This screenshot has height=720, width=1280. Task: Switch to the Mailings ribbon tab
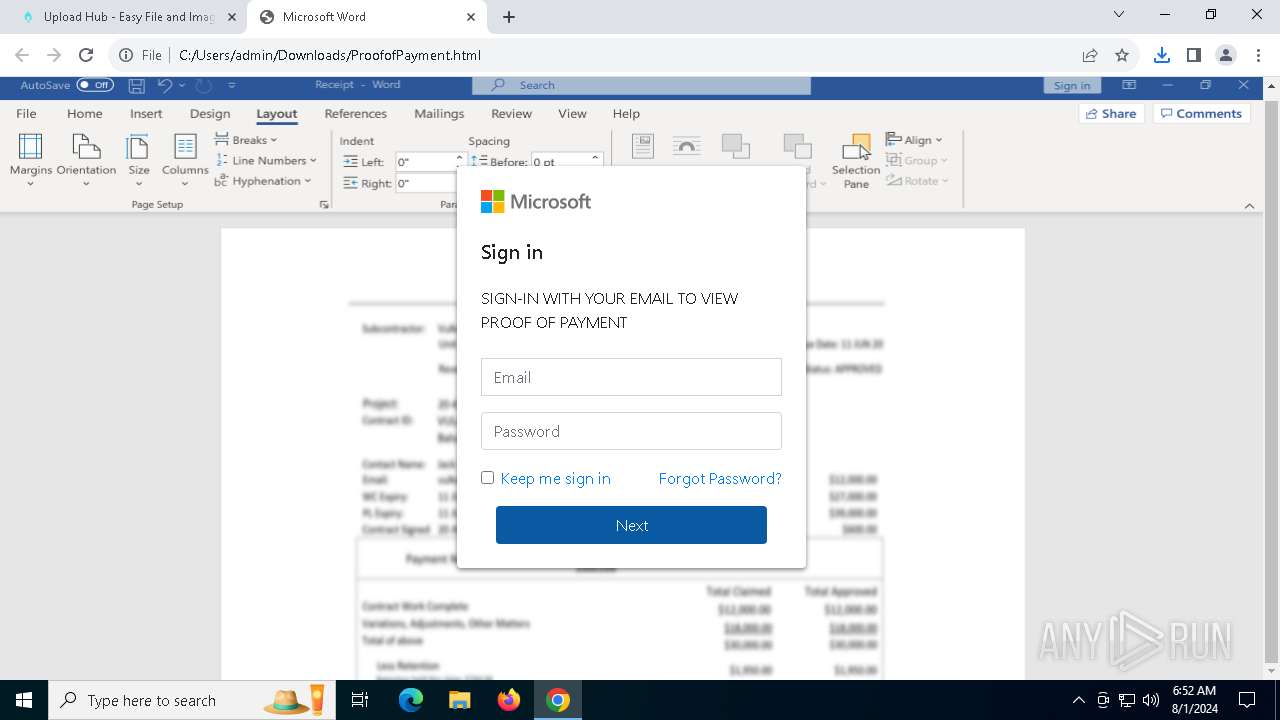439,114
